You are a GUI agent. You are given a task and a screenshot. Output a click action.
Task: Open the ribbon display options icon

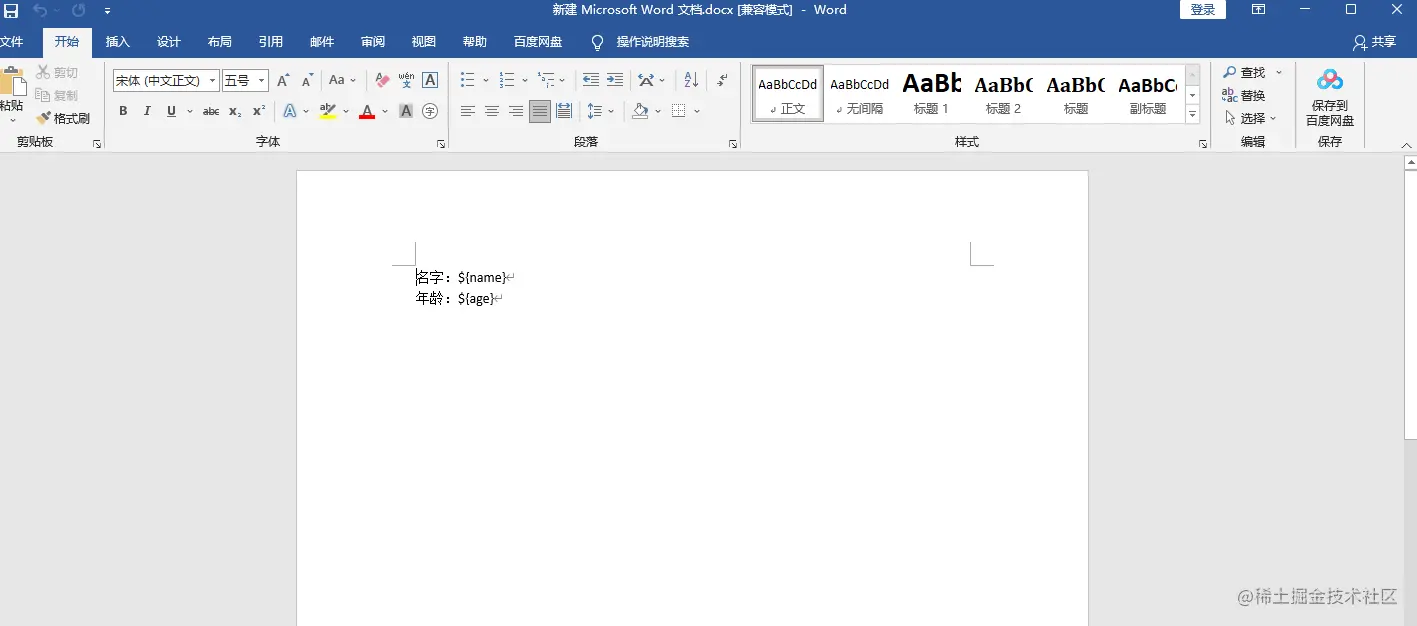1259,10
